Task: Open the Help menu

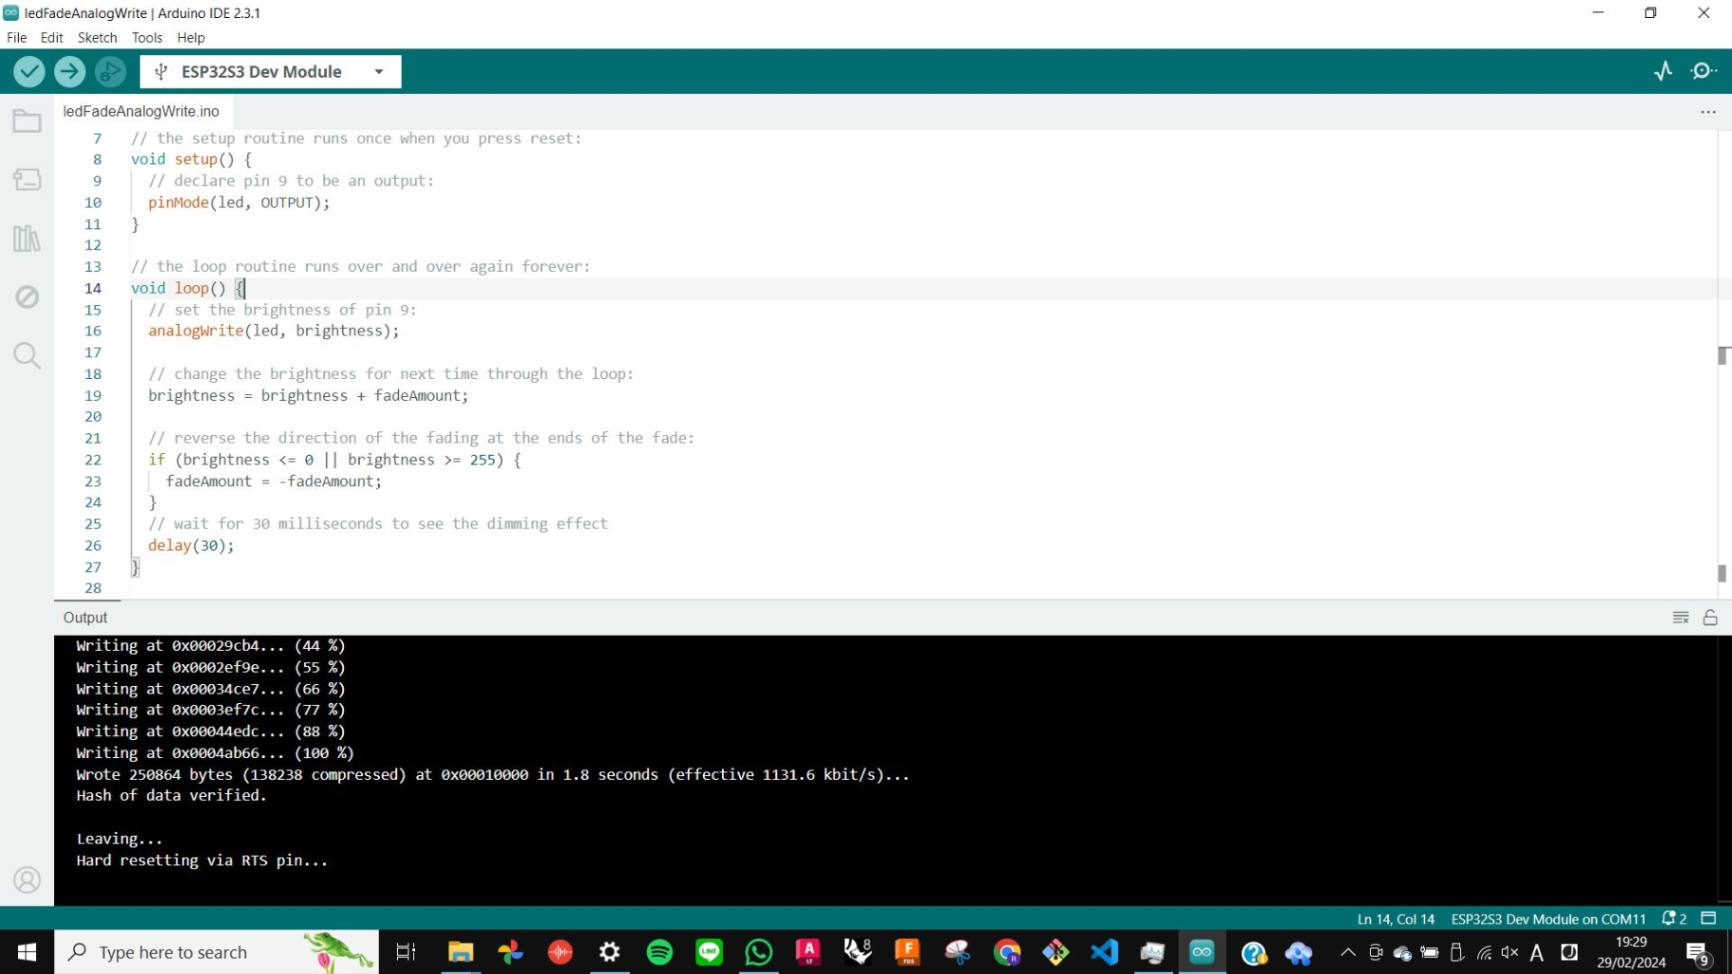Action: point(191,37)
